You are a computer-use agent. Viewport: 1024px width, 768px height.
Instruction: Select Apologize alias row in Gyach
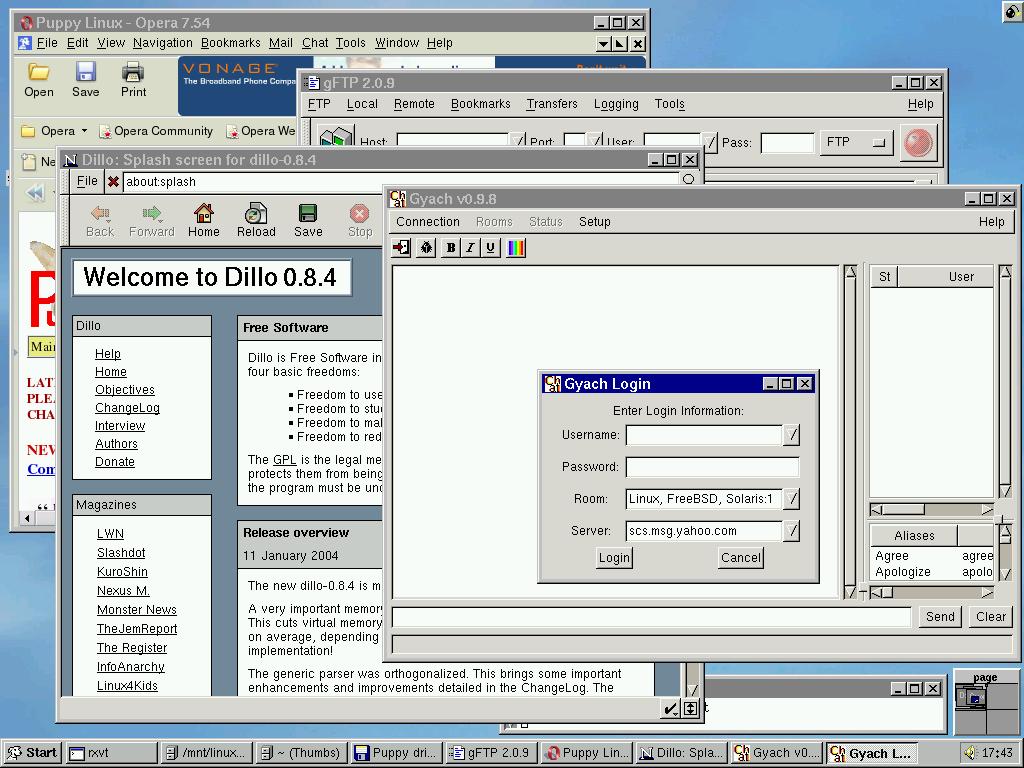934,571
